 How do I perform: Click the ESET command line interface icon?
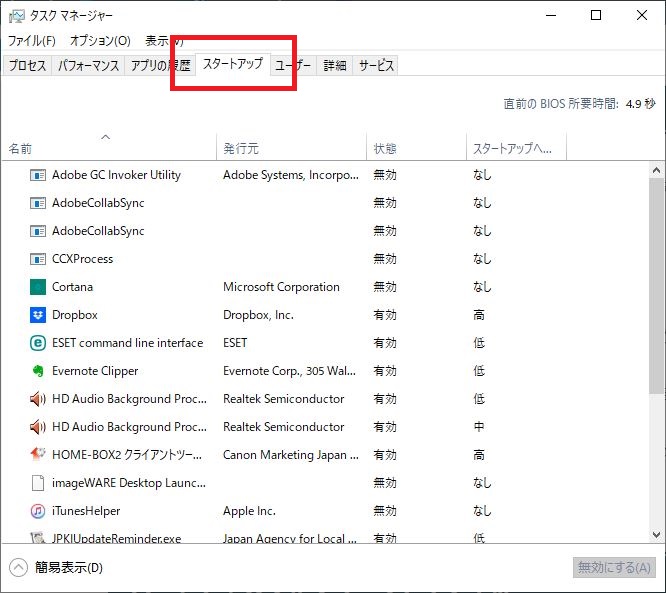(x=38, y=343)
